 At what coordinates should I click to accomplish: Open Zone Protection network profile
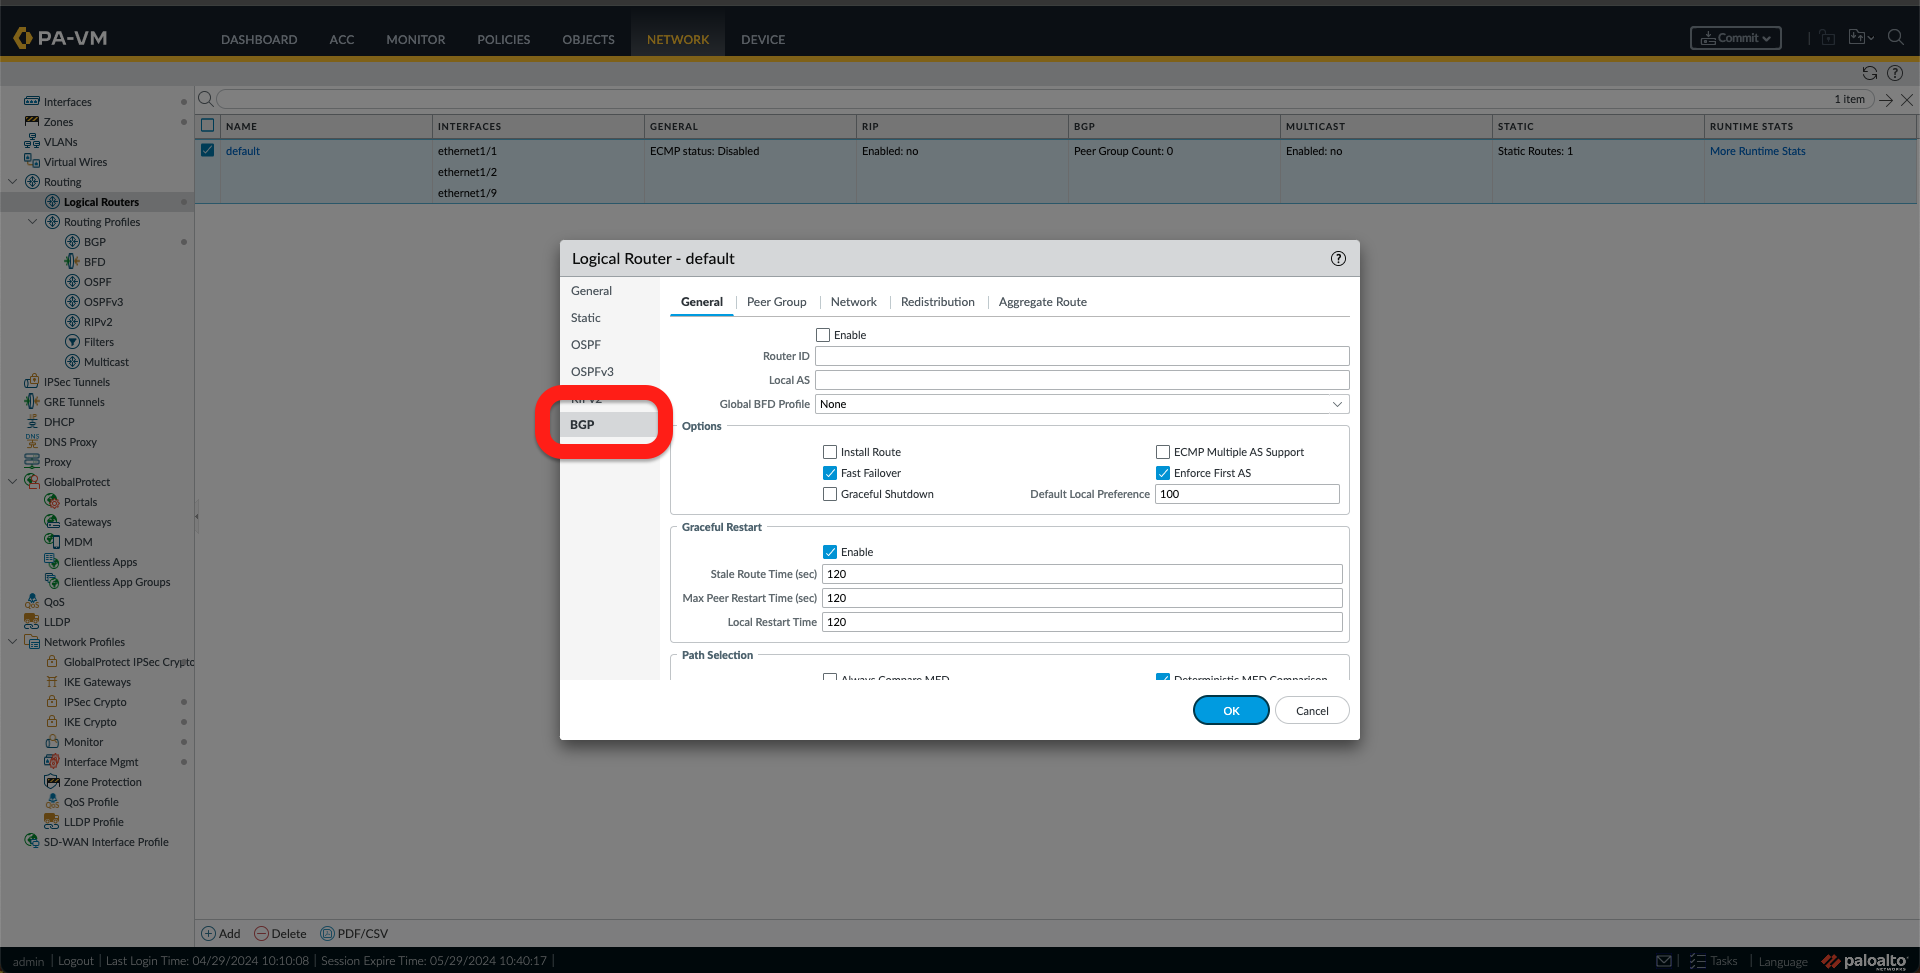click(102, 782)
